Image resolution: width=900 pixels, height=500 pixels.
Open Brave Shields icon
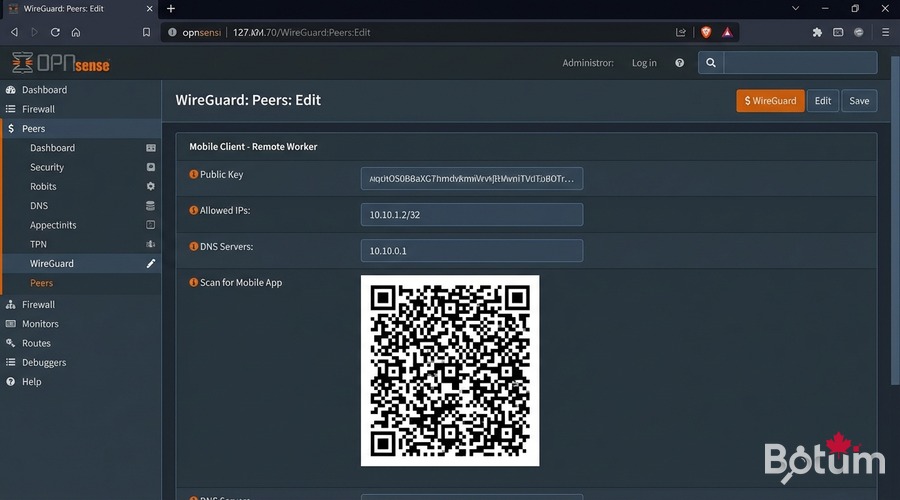tap(706, 33)
